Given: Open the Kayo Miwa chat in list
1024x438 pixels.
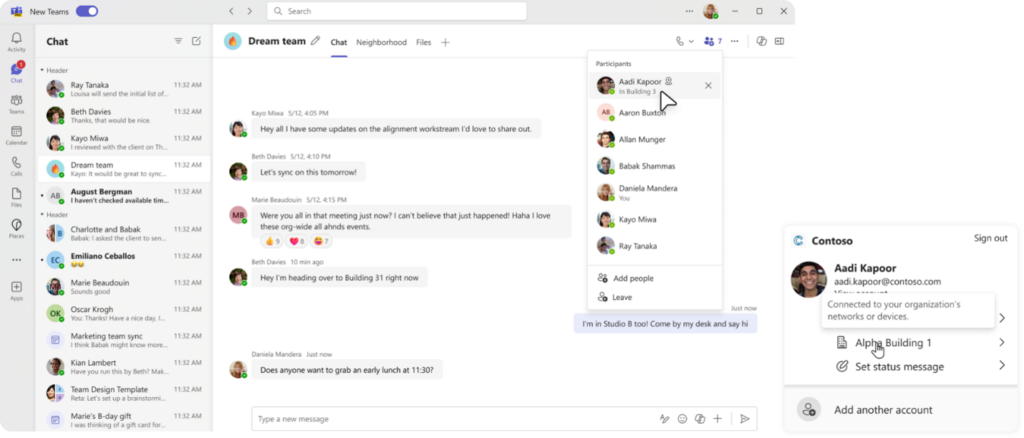Looking at the screenshot, I should pyautogui.click(x=124, y=142).
